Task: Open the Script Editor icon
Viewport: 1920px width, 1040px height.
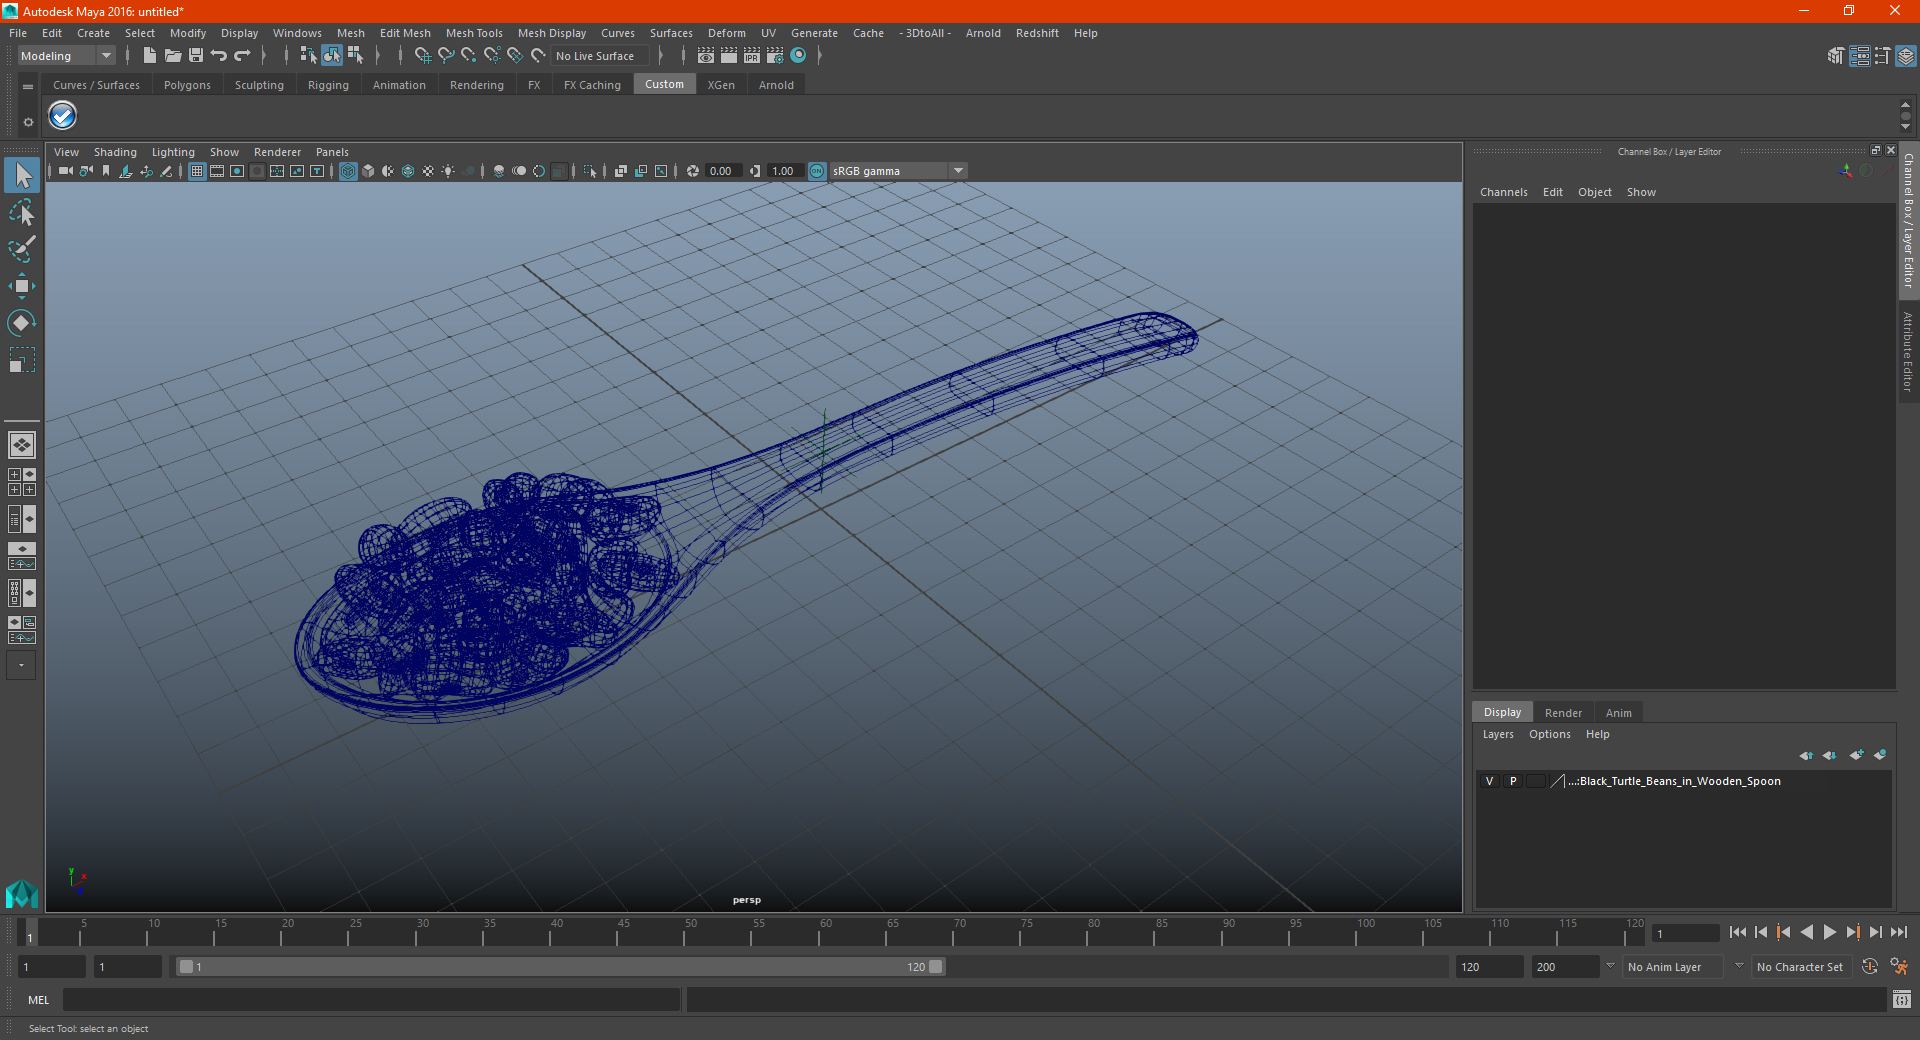Action: coord(1902,999)
